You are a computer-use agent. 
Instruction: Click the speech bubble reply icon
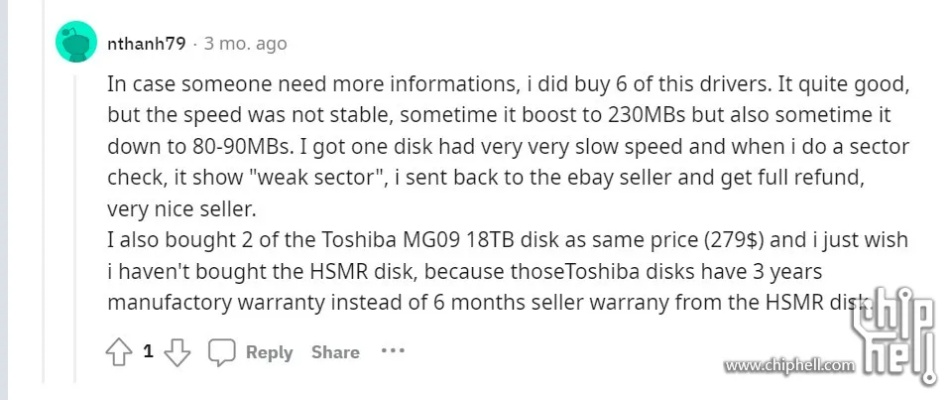pyautogui.click(x=221, y=352)
